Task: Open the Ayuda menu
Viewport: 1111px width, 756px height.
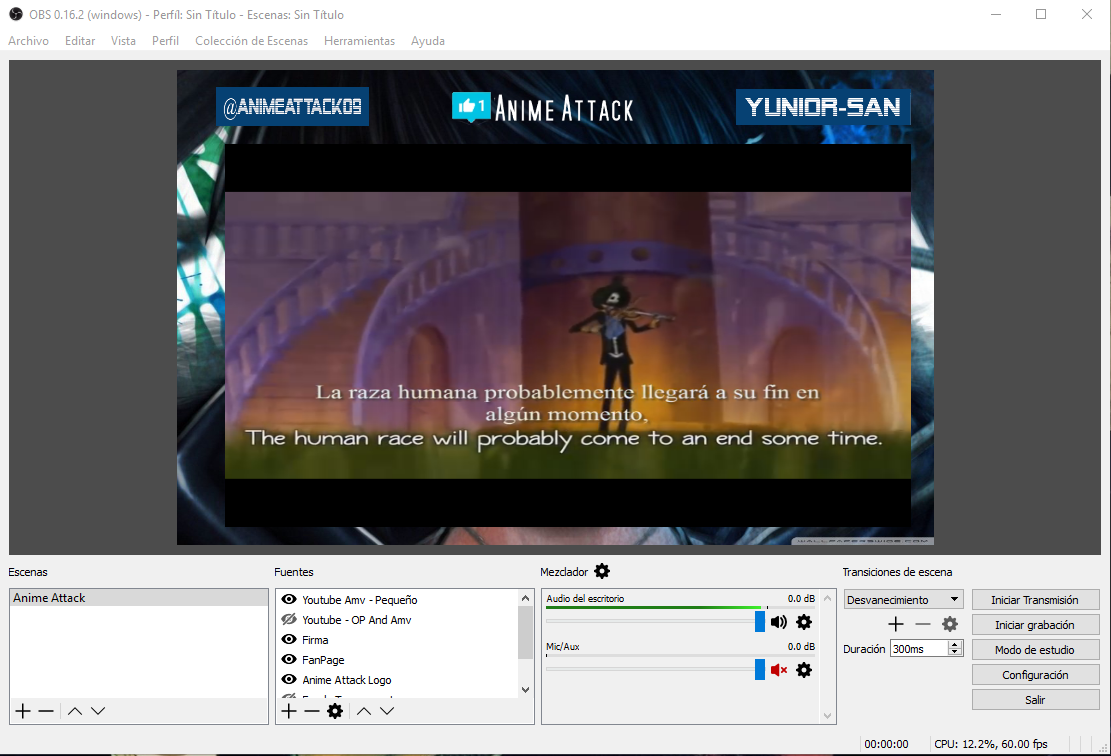Action: [x=428, y=41]
